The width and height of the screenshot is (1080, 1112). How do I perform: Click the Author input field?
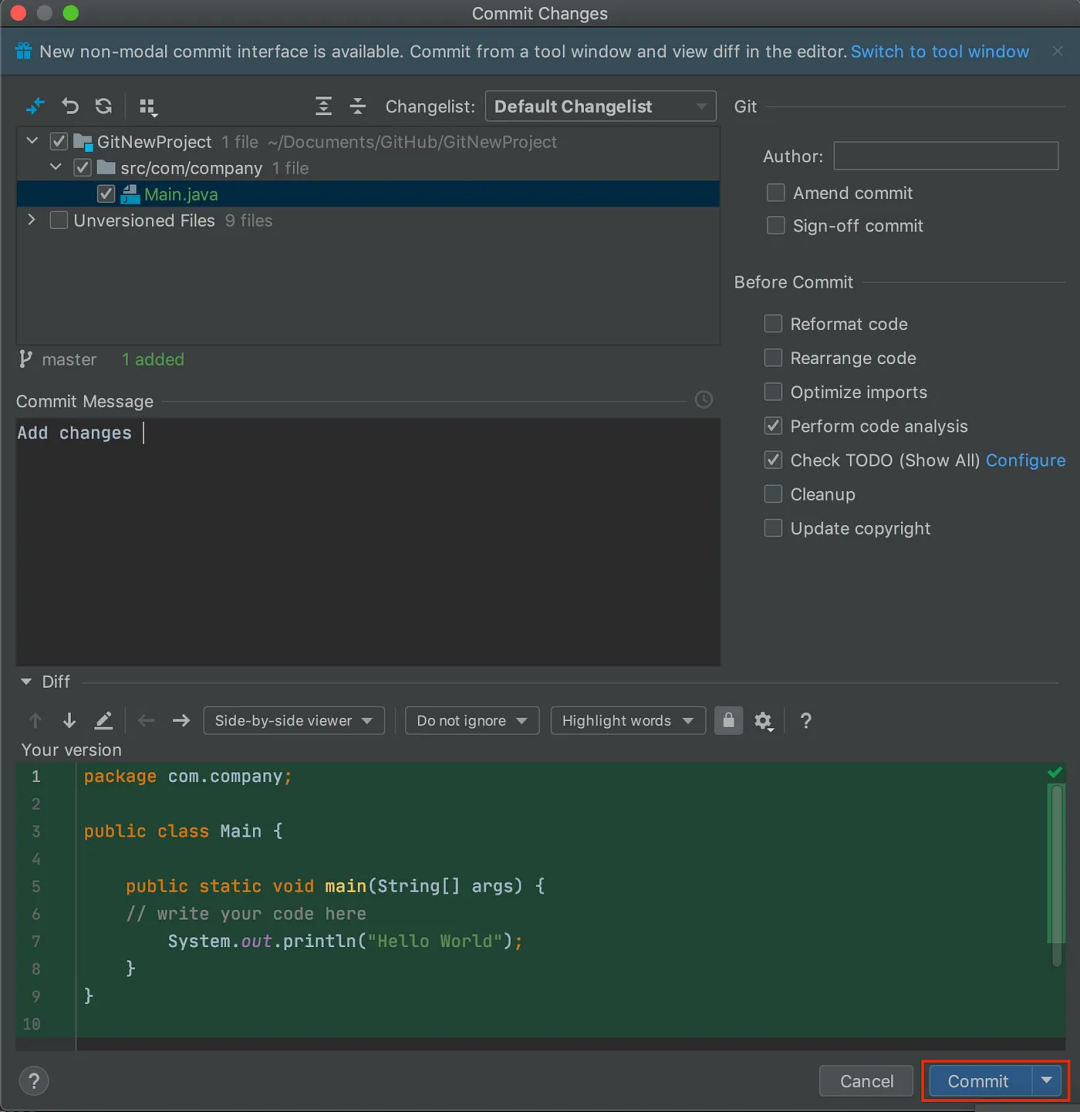[x=946, y=156]
